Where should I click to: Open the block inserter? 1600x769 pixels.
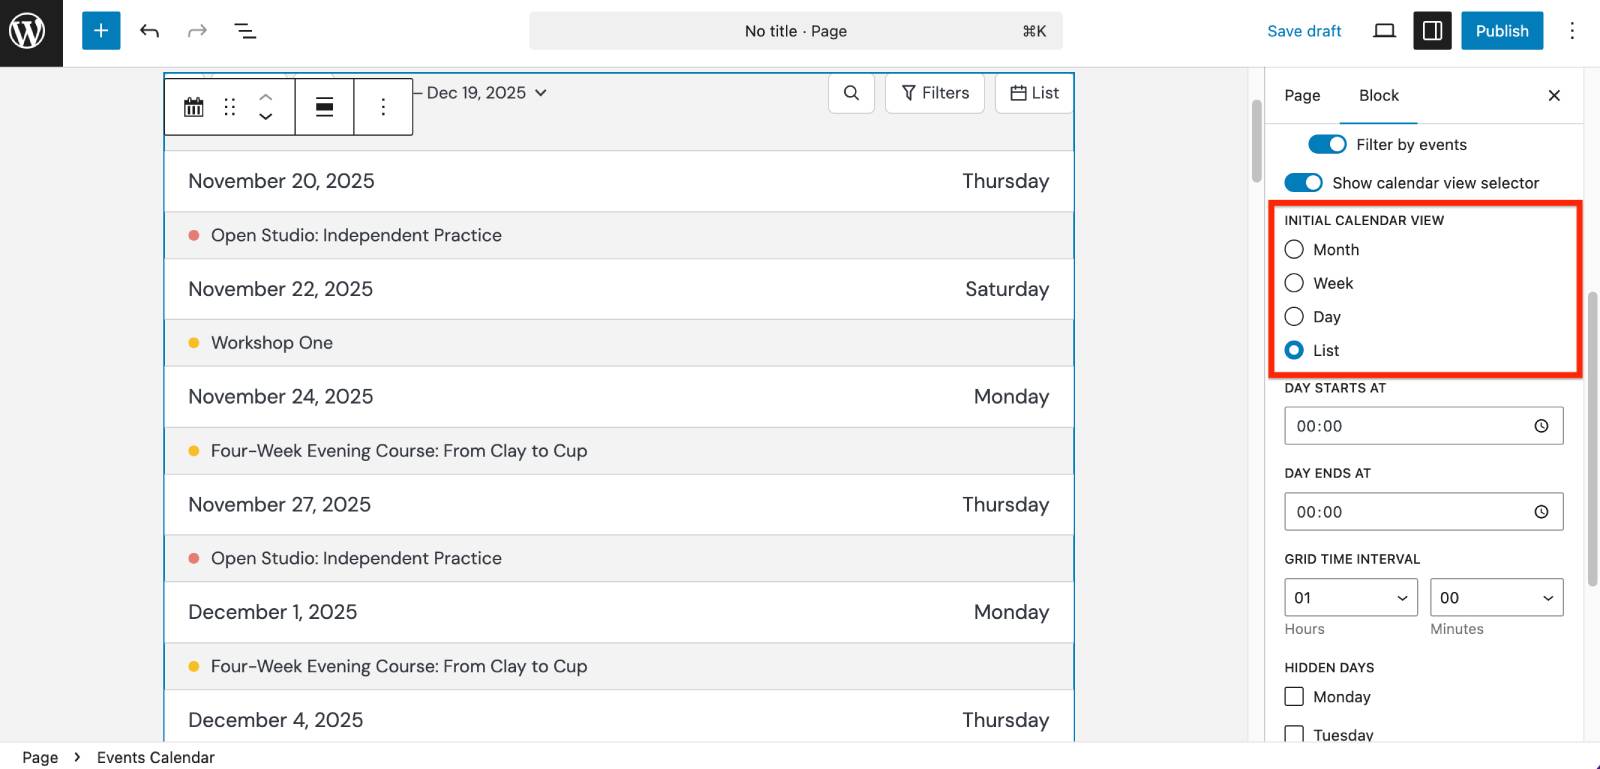tap(100, 31)
